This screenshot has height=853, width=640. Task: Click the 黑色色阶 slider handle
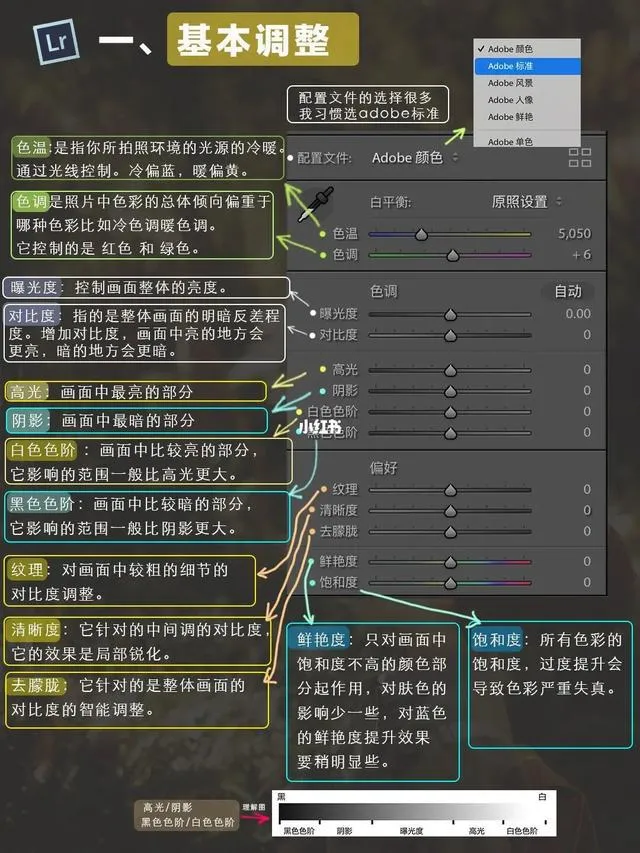[450, 433]
